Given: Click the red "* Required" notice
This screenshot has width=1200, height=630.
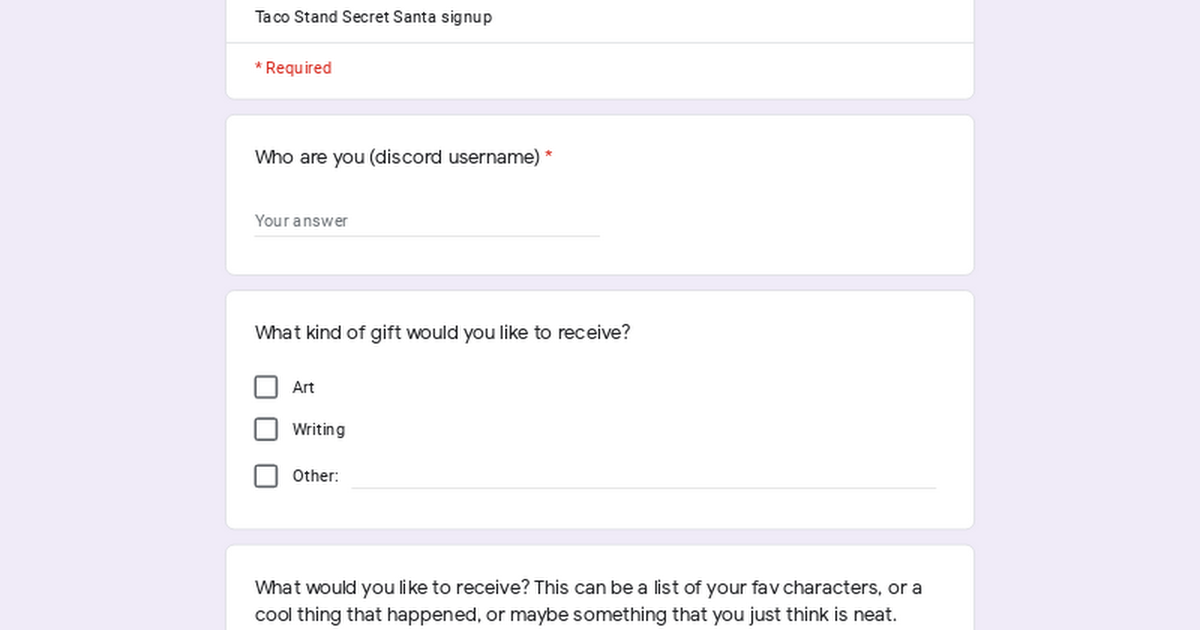Looking at the screenshot, I should [x=293, y=68].
